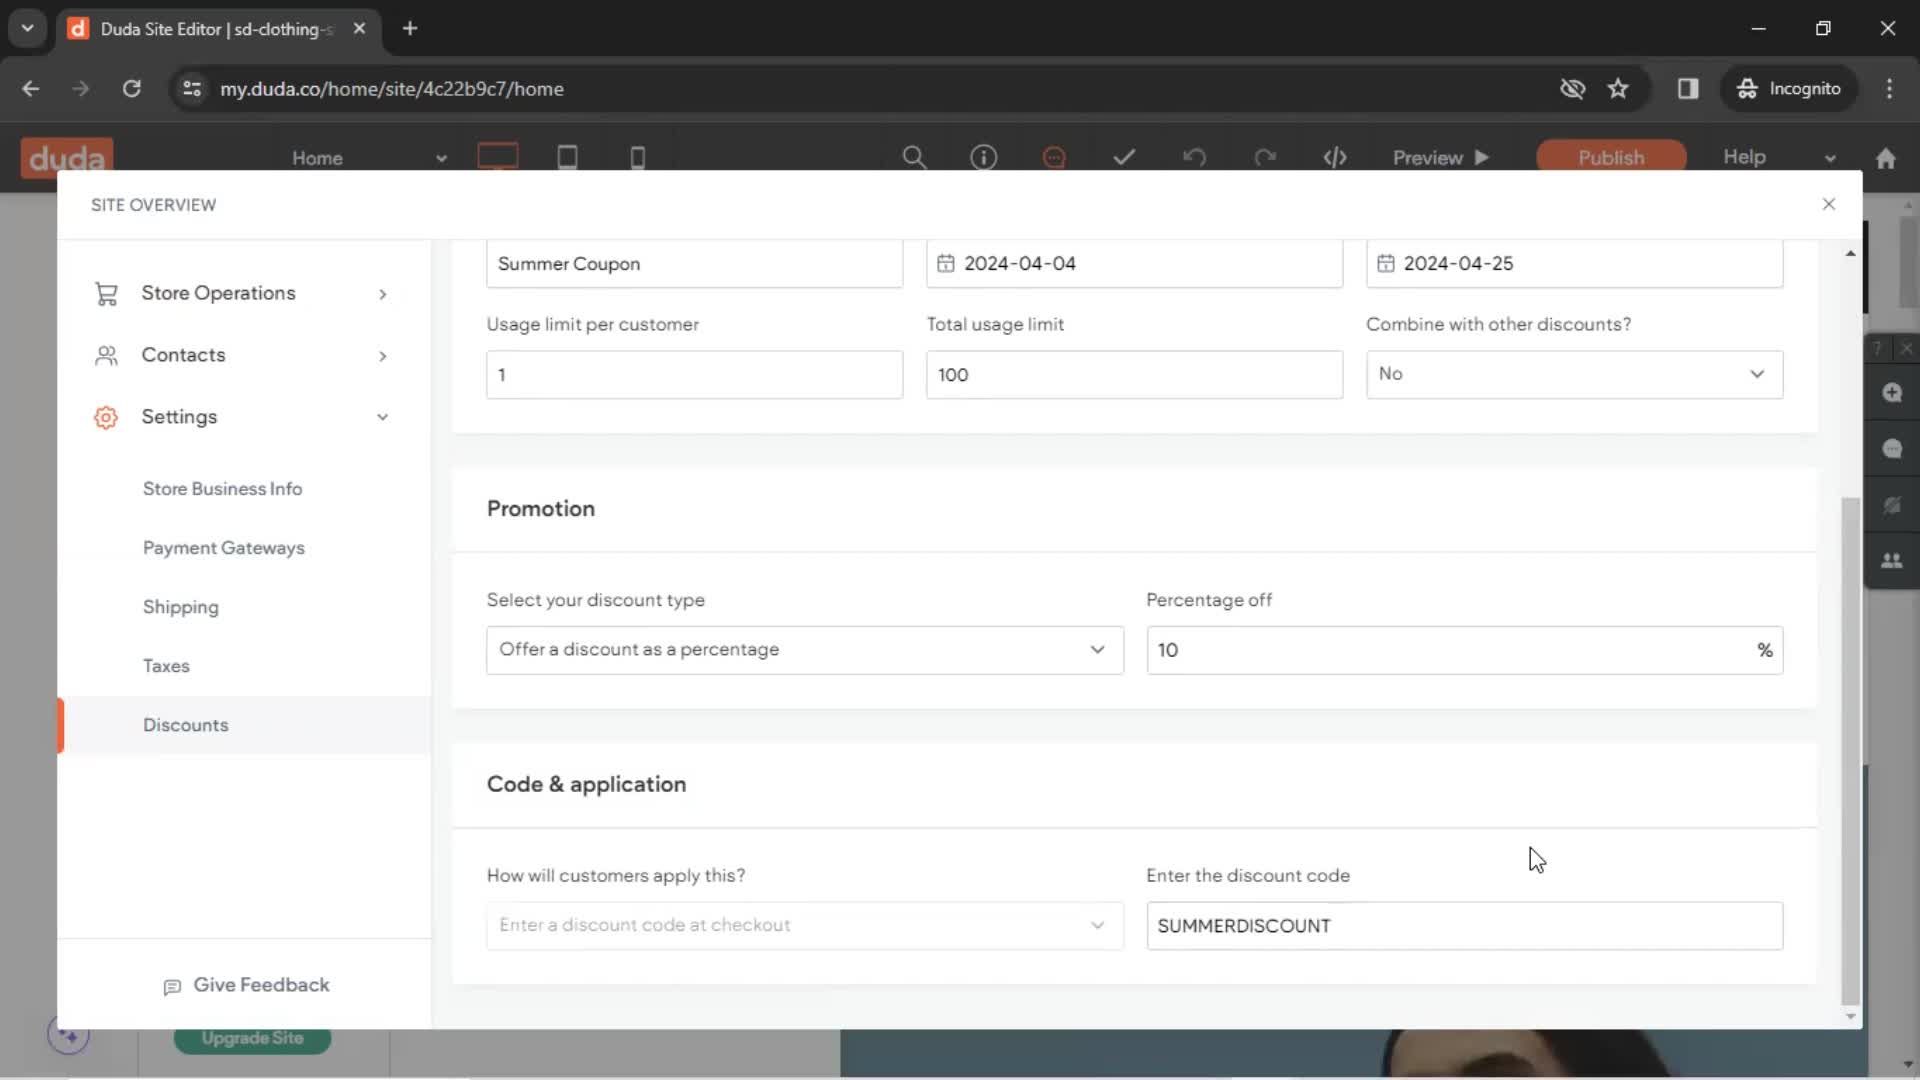Viewport: 1920px width, 1080px height.
Task: Click the AI assistant sparkle icon
Action: [x=68, y=1036]
